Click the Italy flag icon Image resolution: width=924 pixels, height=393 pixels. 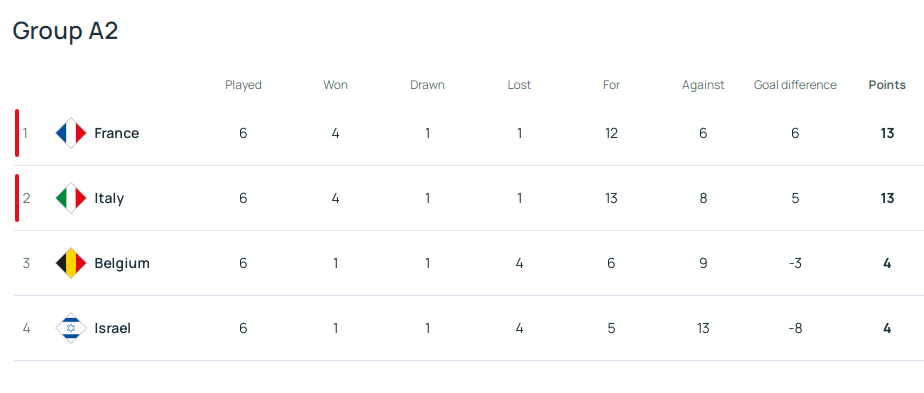click(x=71, y=198)
